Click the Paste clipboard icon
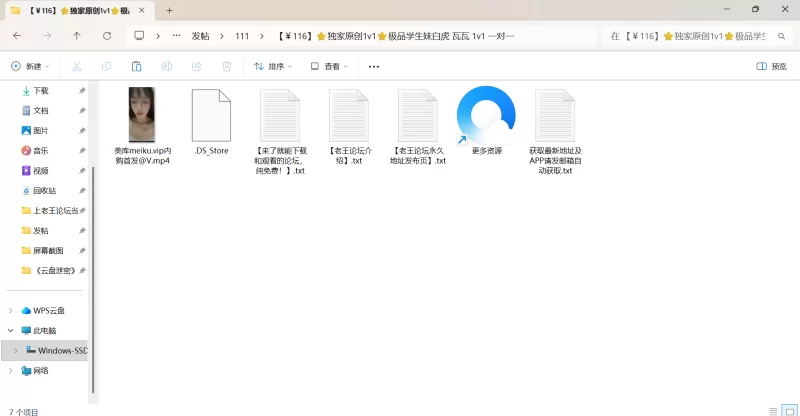The width and height of the screenshot is (800, 416). pyautogui.click(x=137, y=66)
